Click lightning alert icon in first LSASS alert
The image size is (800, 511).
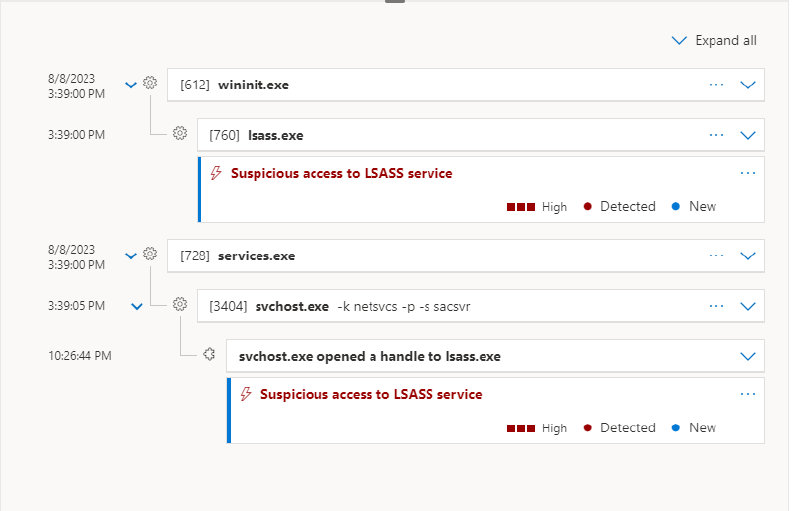[216, 173]
